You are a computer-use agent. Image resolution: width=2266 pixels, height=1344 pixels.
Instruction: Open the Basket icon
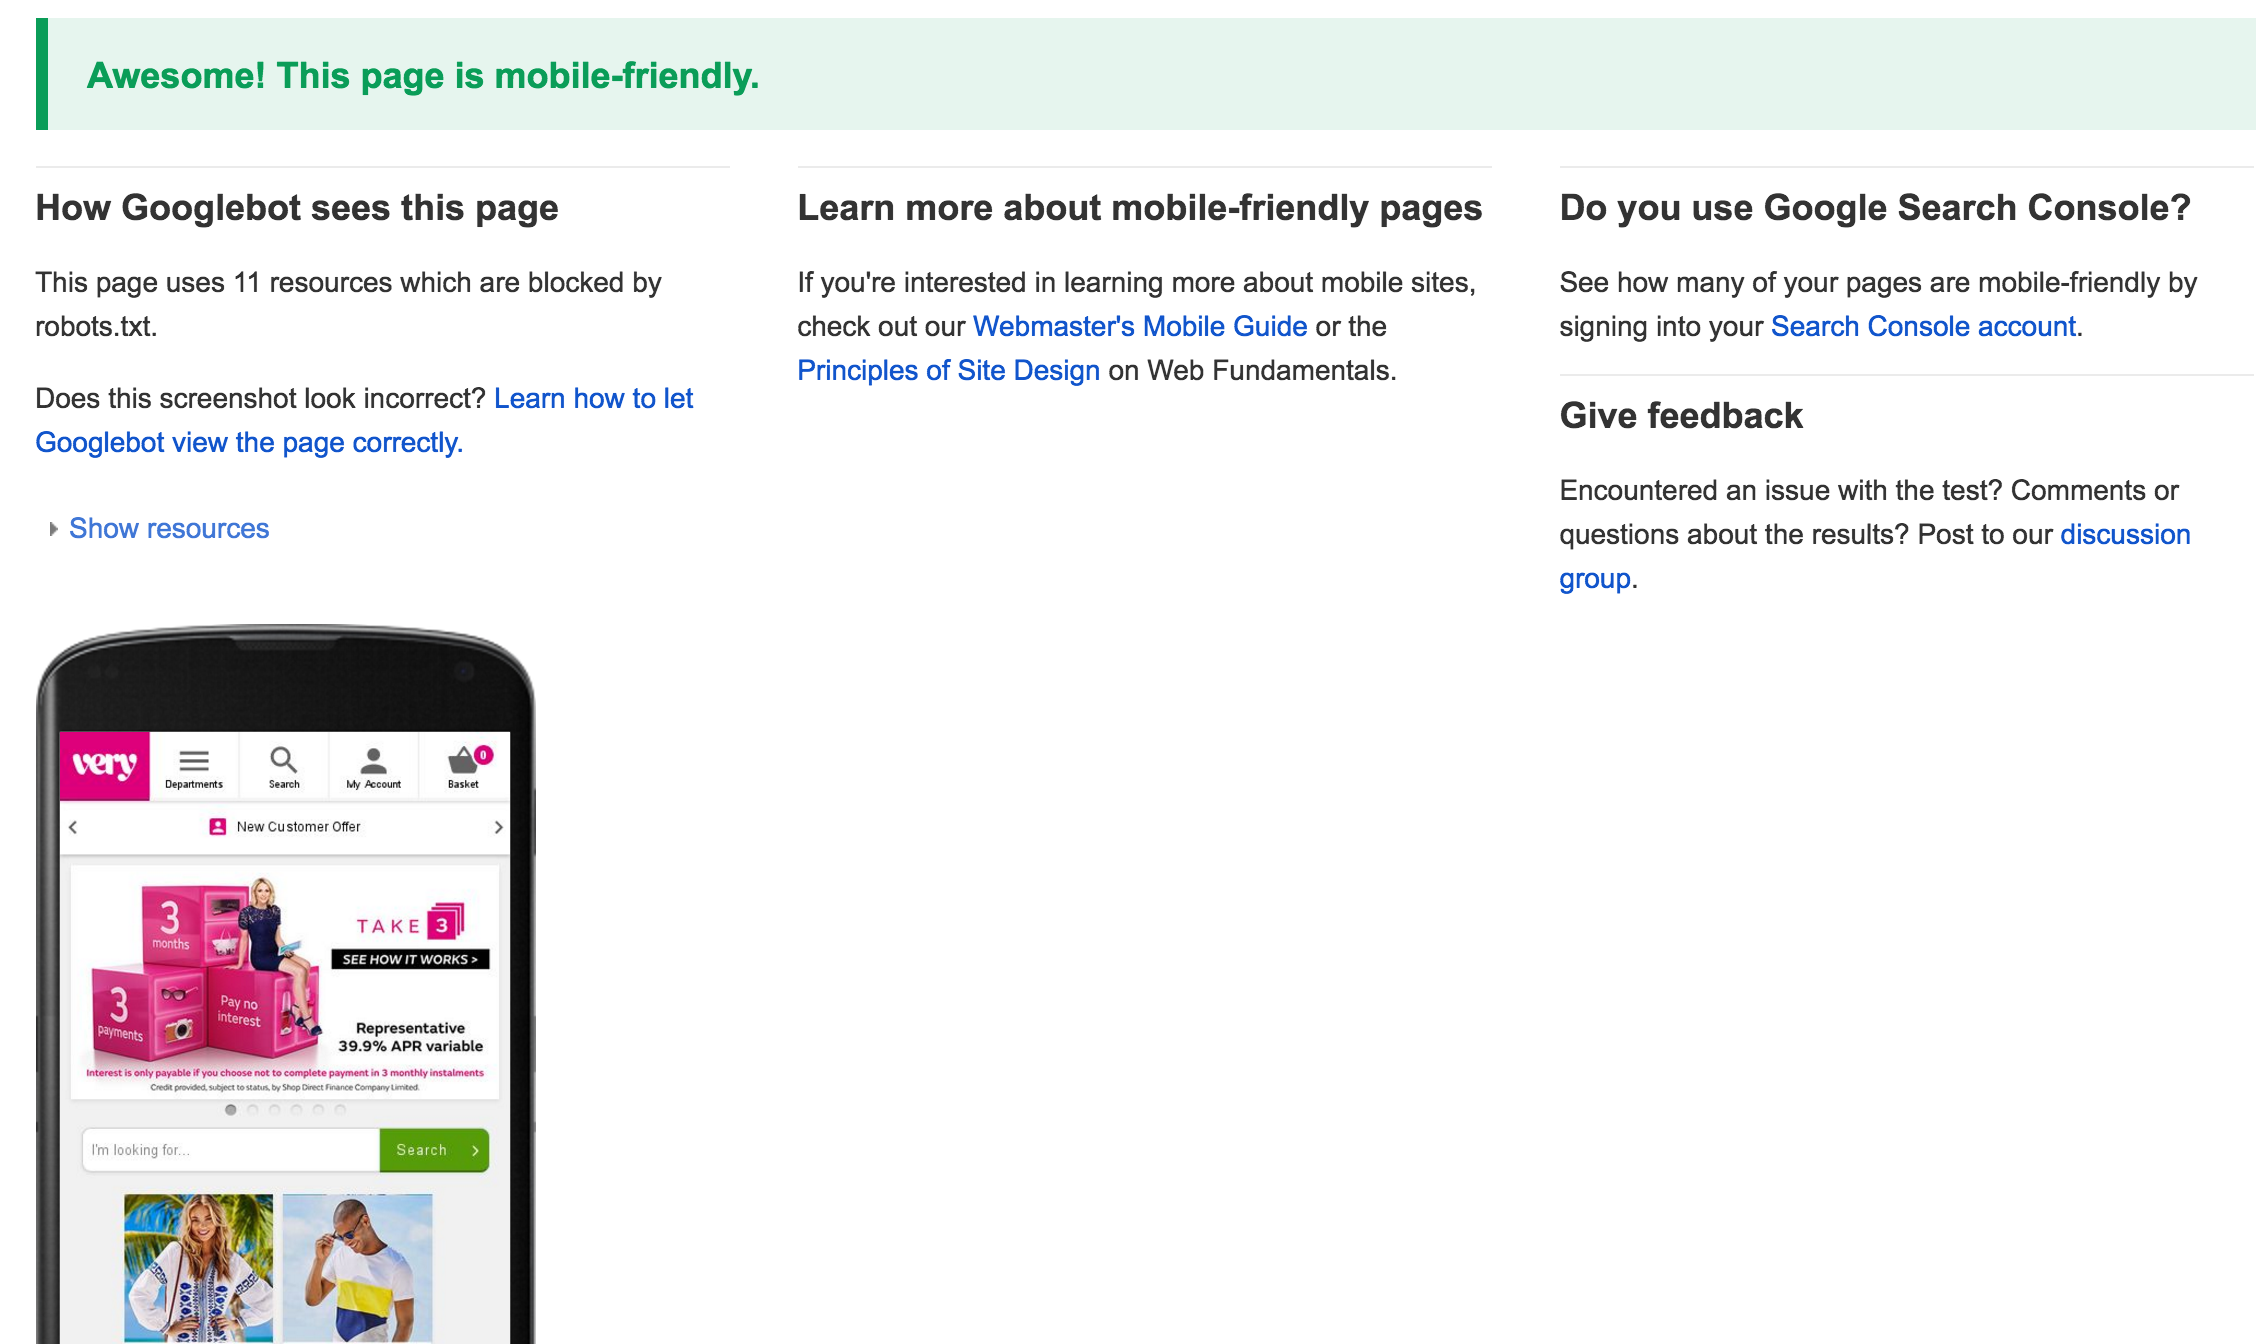point(463,762)
